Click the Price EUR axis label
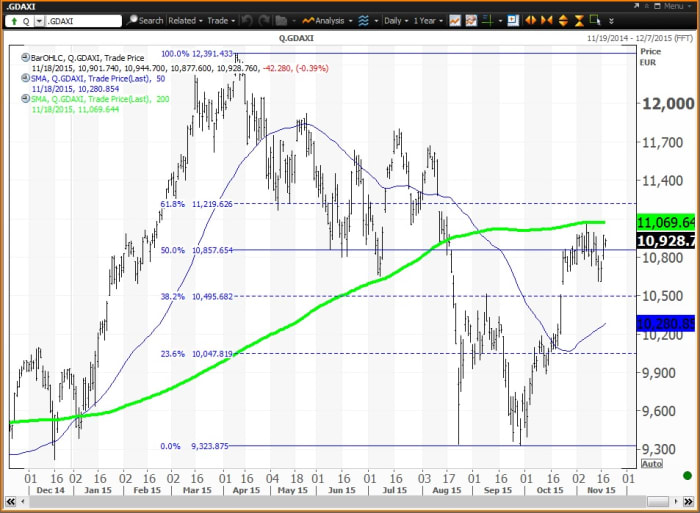This screenshot has height=513, width=700. tap(650, 57)
